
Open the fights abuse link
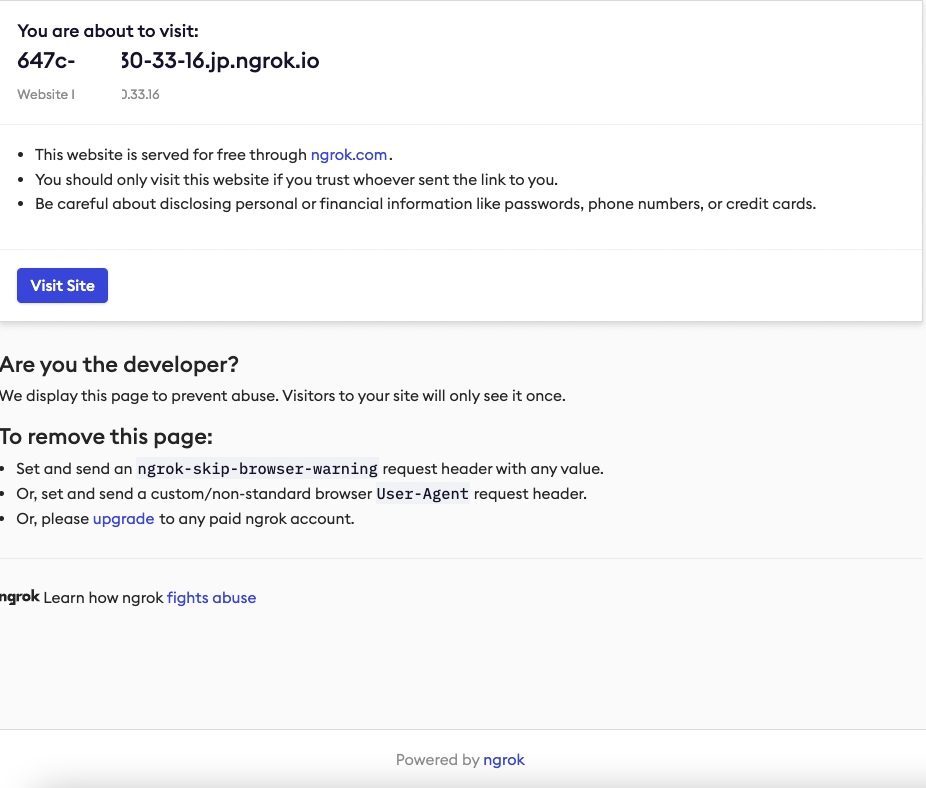[x=211, y=598]
